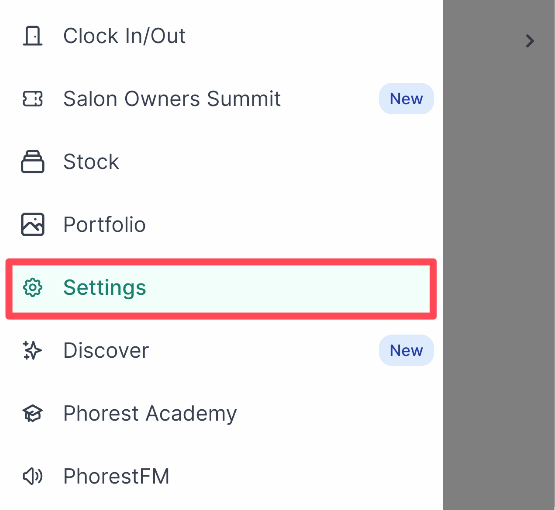Click the New badge beside Discover
Screen dimensions: 555x510
(x=406, y=350)
